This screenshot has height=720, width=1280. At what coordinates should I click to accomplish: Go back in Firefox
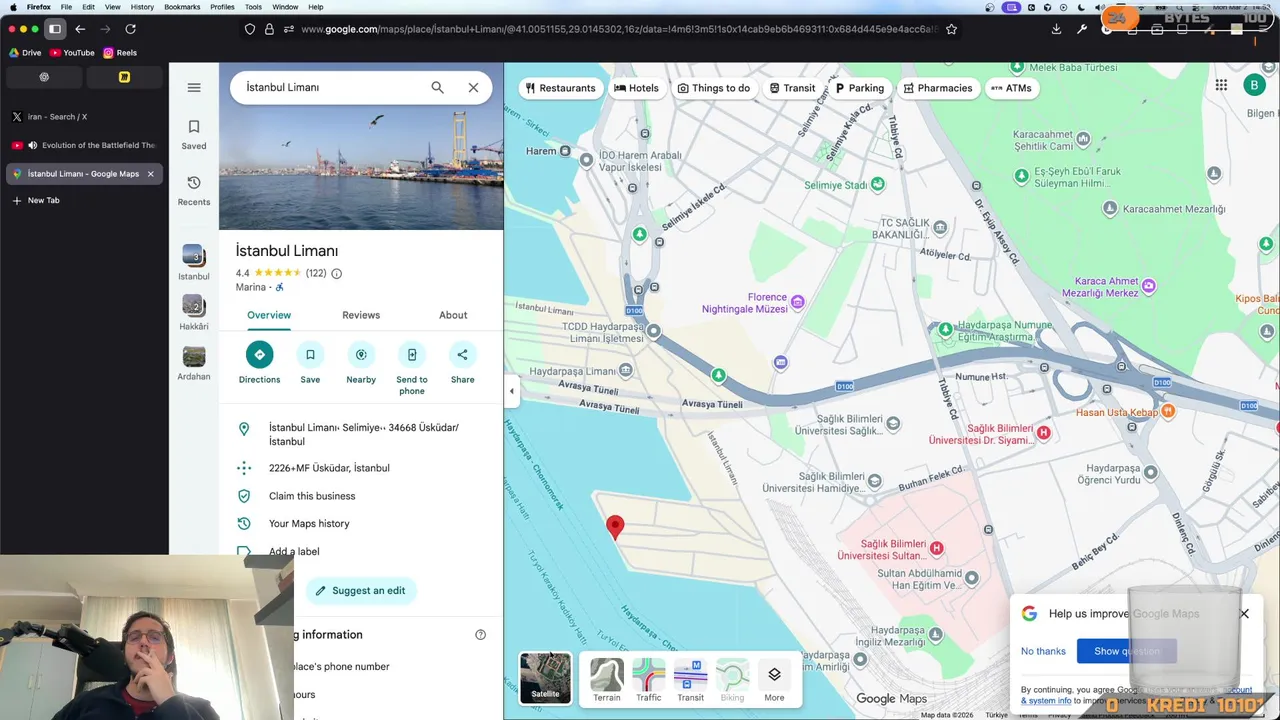point(80,29)
